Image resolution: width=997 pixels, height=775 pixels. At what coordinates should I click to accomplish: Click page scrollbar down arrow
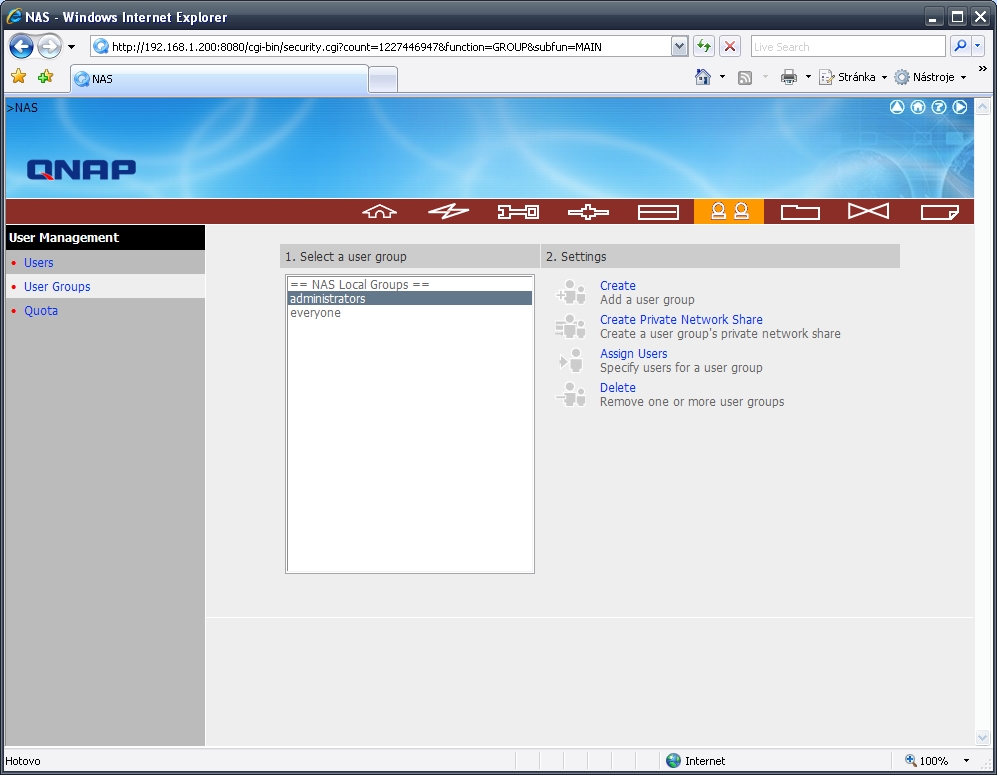click(982, 737)
